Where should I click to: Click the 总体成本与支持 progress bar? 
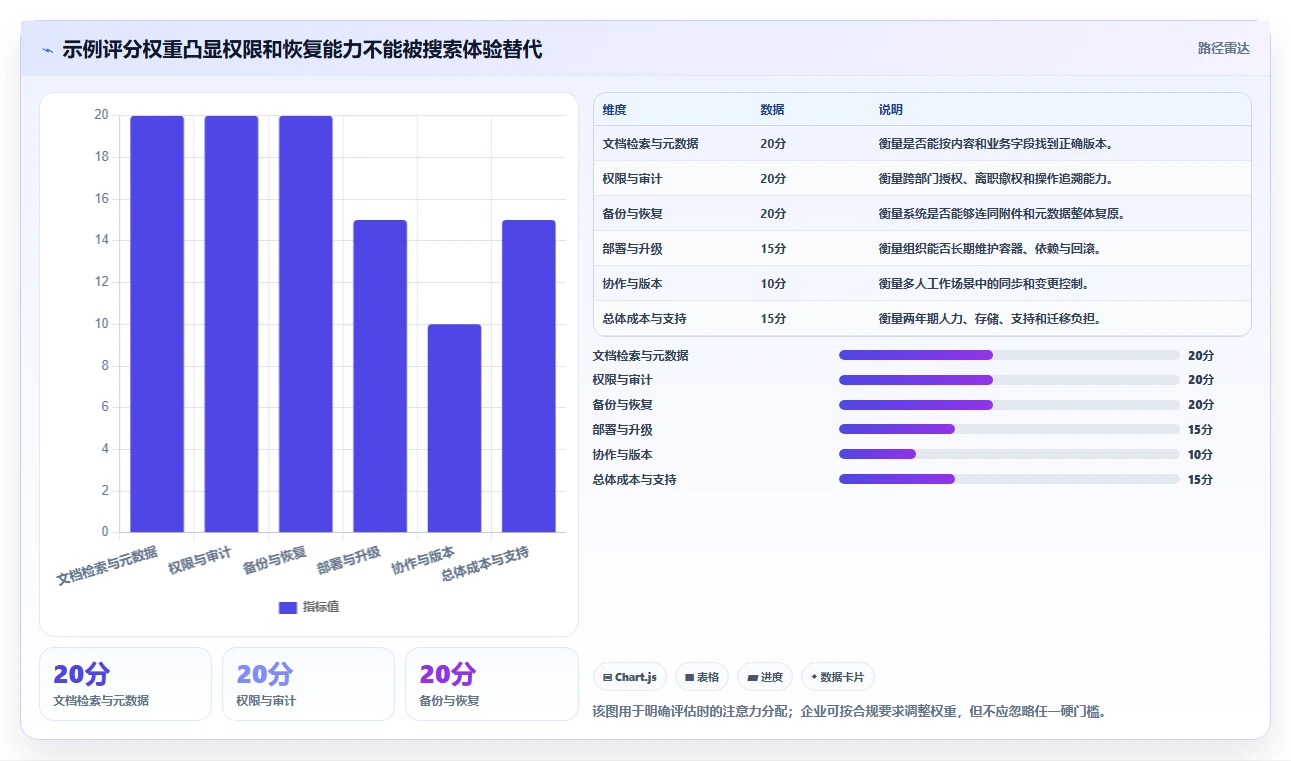coord(1010,479)
